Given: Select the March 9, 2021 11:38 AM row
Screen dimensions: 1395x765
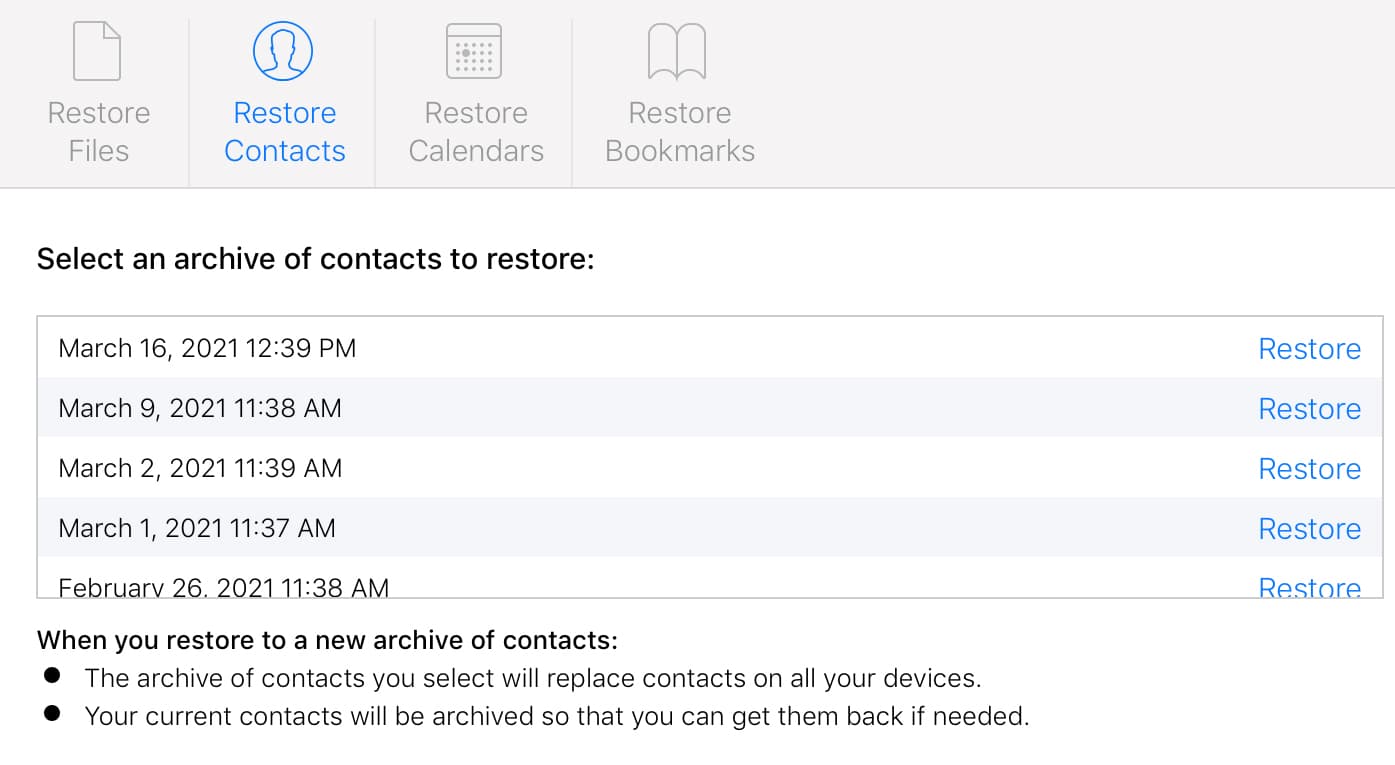Looking at the screenshot, I should tap(200, 408).
